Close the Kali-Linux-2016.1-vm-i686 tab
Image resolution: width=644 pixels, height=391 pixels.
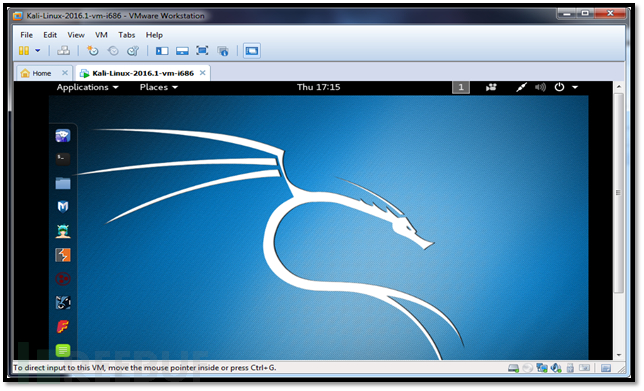point(202,73)
